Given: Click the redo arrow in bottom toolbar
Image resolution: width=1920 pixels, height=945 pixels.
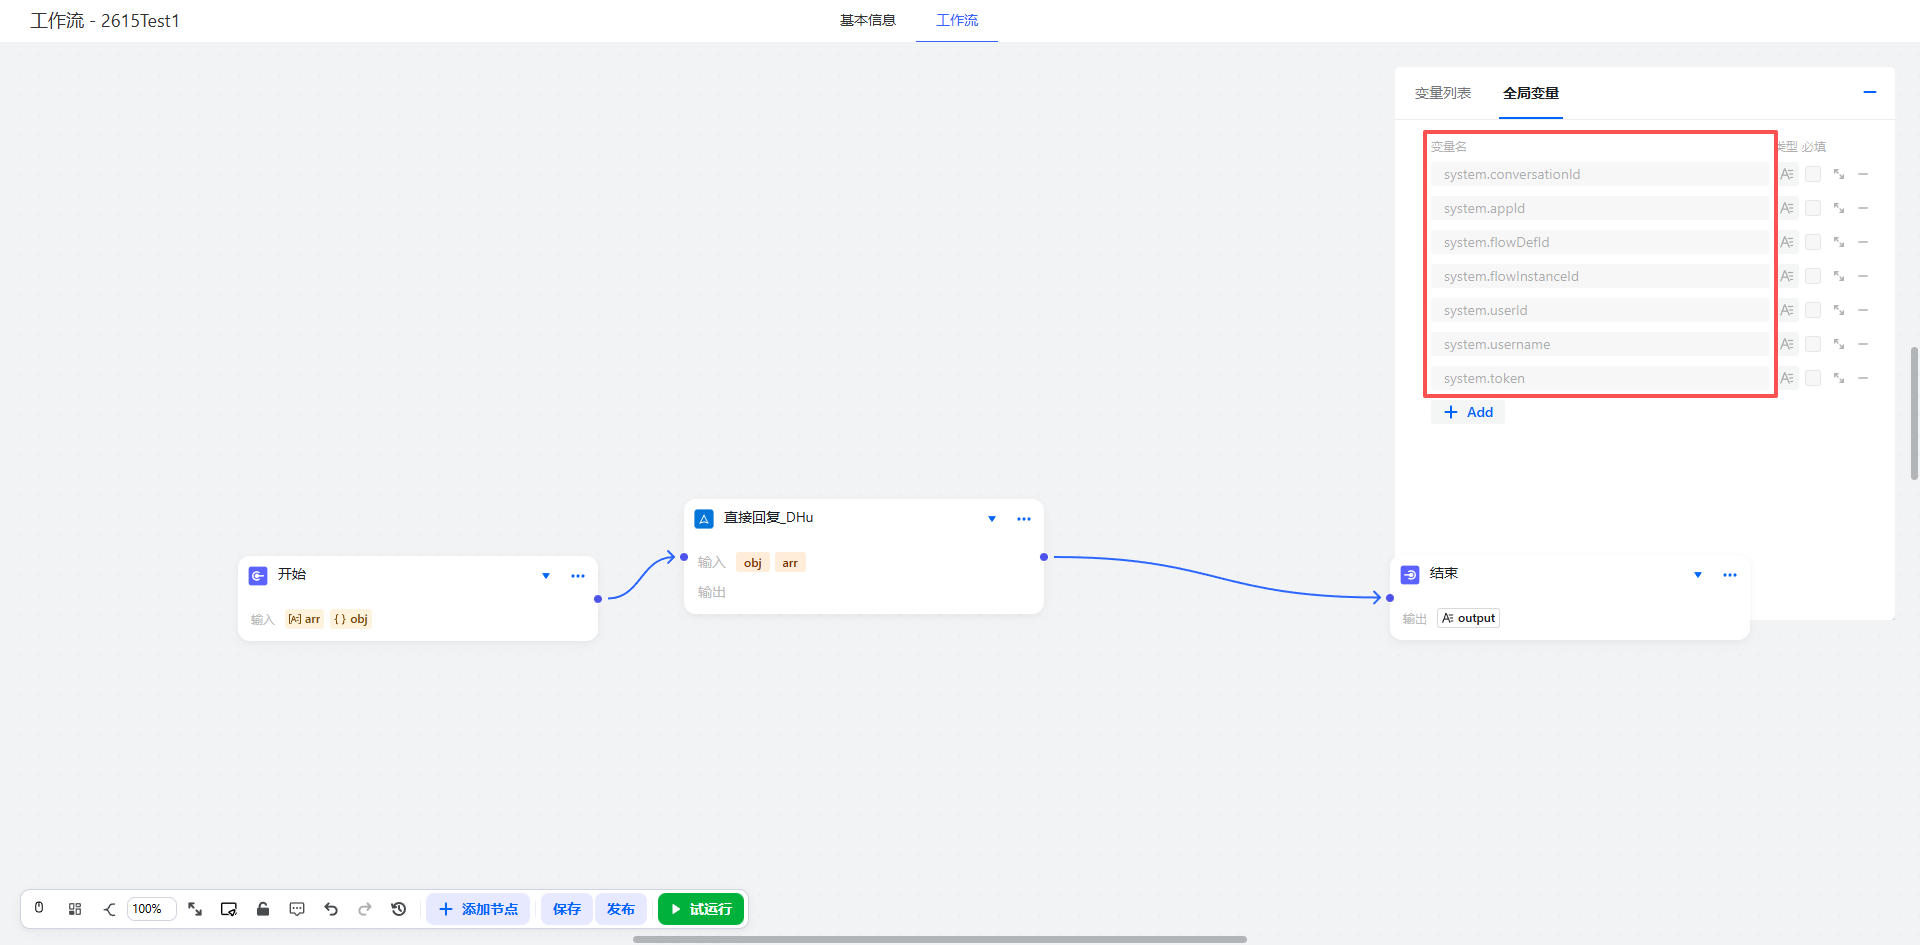Looking at the screenshot, I should coord(365,909).
